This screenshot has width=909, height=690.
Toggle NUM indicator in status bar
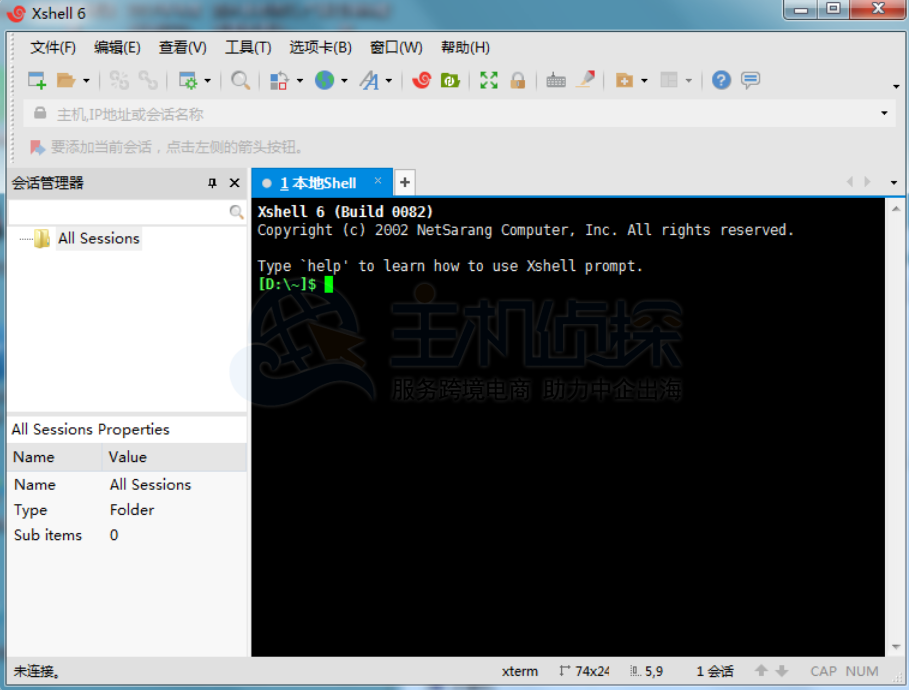[861, 671]
